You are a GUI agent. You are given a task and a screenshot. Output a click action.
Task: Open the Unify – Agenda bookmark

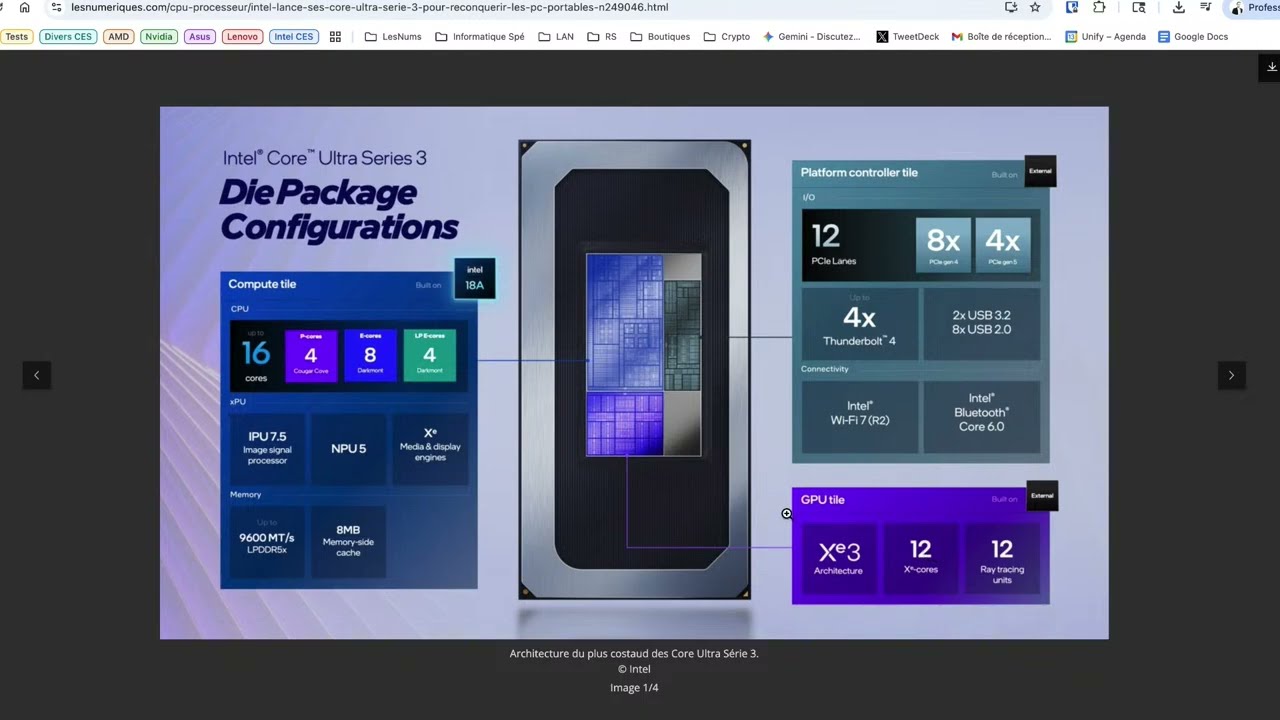pos(1105,37)
